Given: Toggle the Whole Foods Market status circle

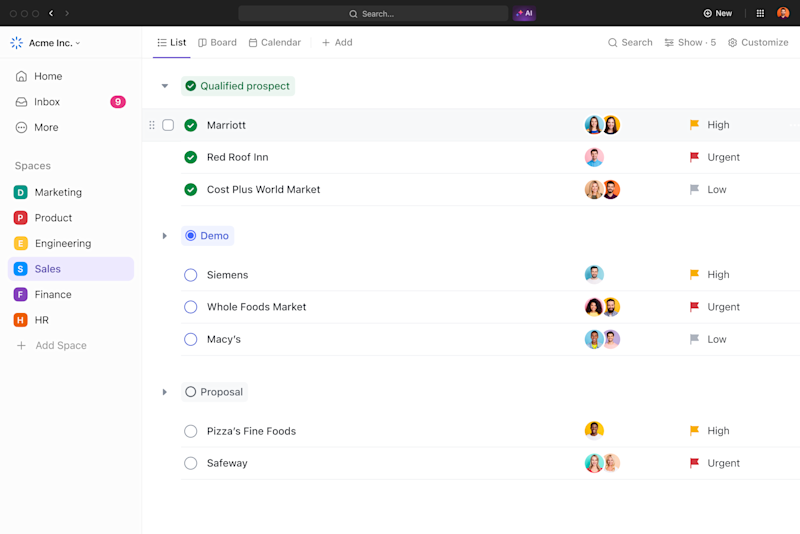Looking at the screenshot, I should tap(191, 307).
